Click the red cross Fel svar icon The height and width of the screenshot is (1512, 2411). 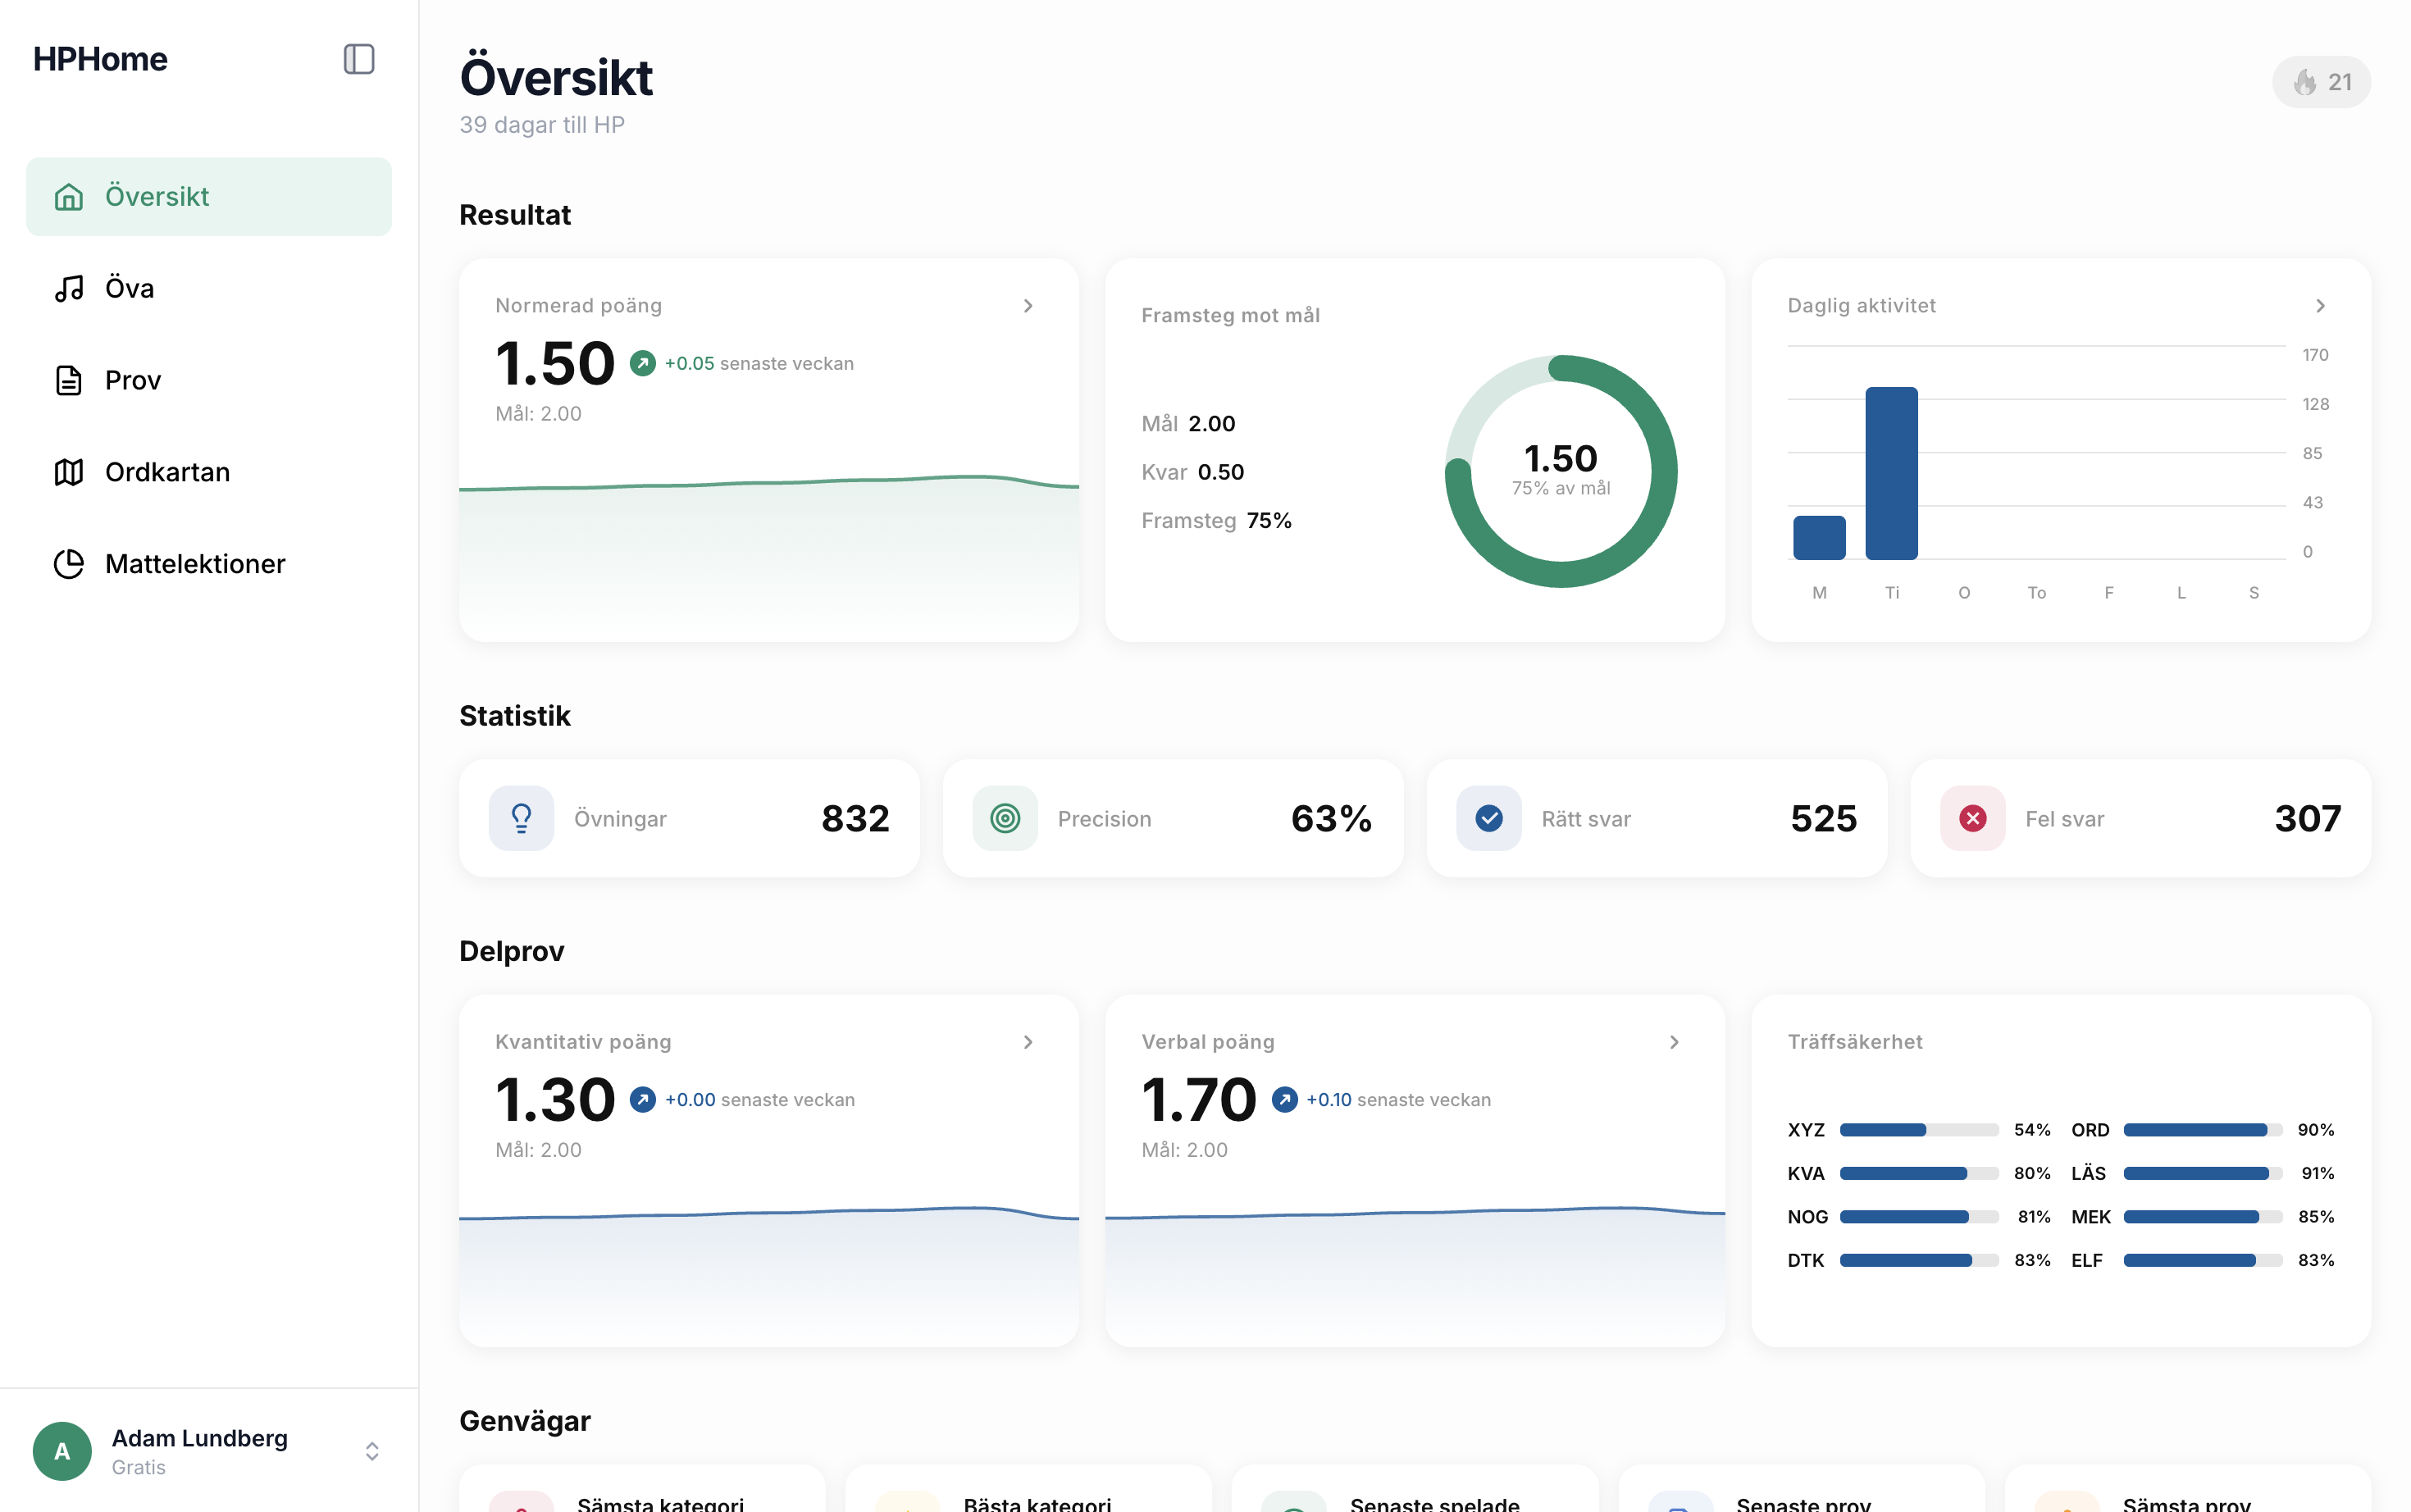[1972, 818]
